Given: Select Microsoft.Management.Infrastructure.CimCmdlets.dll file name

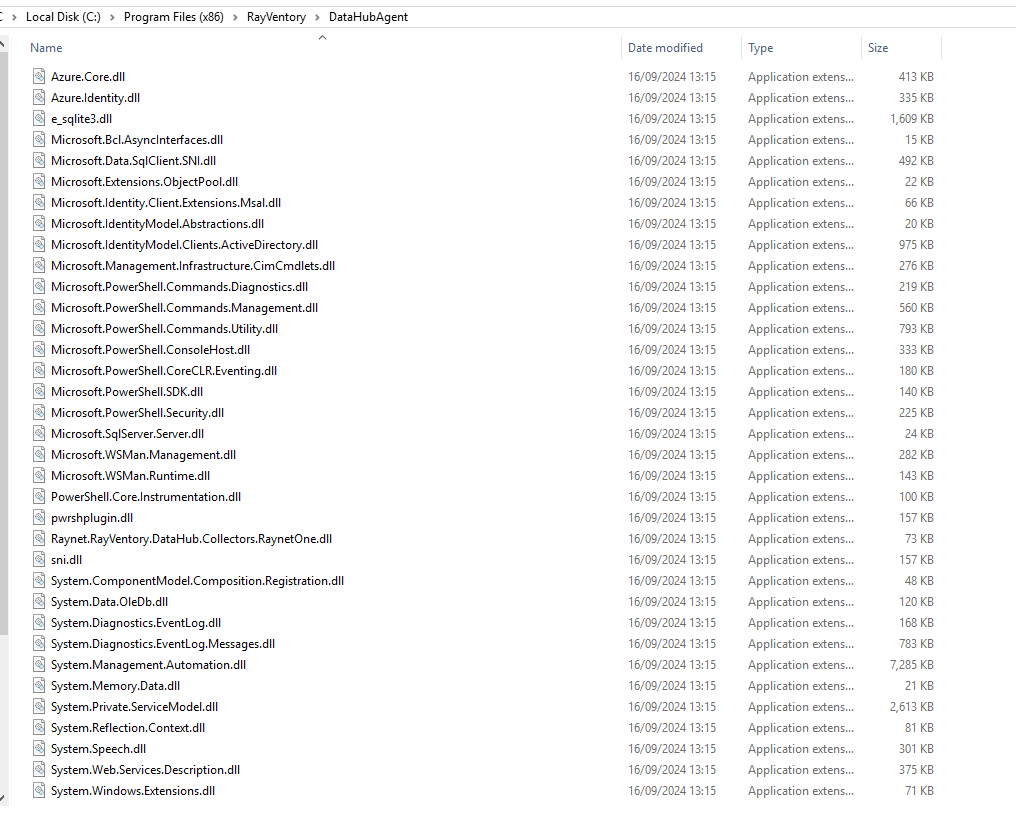Looking at the screenshot, I should point(193,266).
